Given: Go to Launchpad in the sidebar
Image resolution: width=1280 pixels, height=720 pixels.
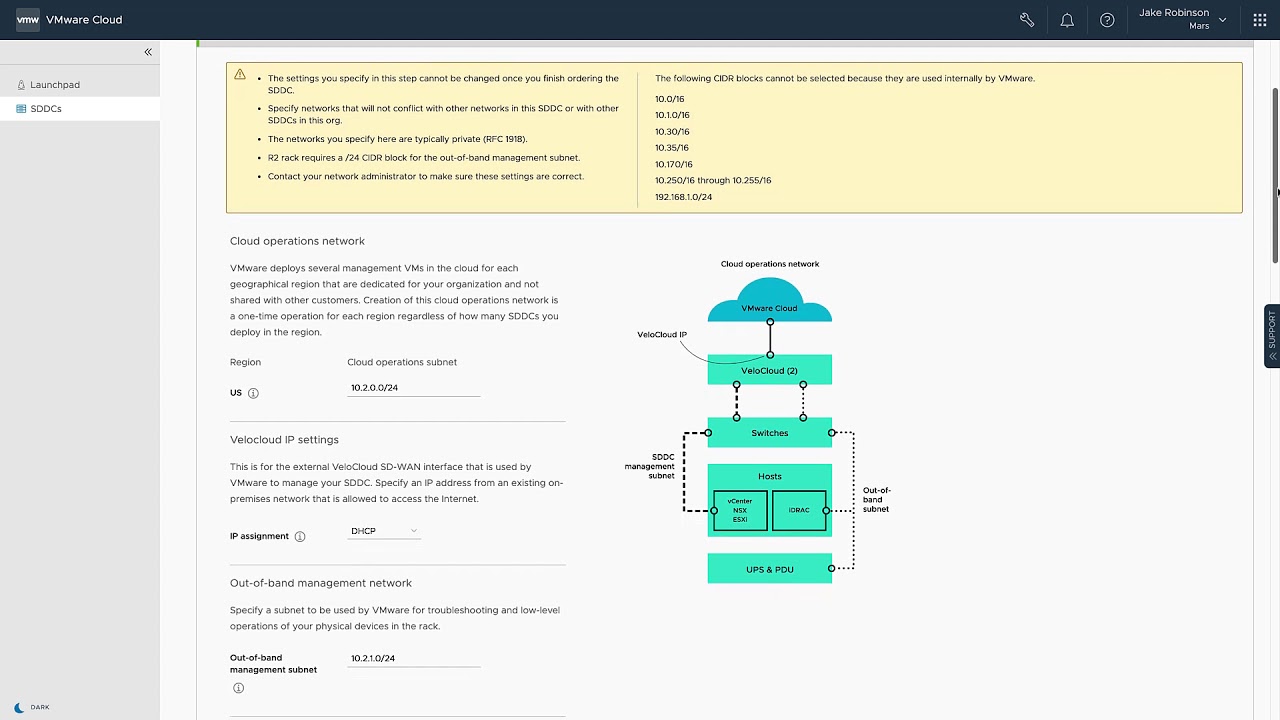Looking at the screenshot, I should (x=54, y=85).
